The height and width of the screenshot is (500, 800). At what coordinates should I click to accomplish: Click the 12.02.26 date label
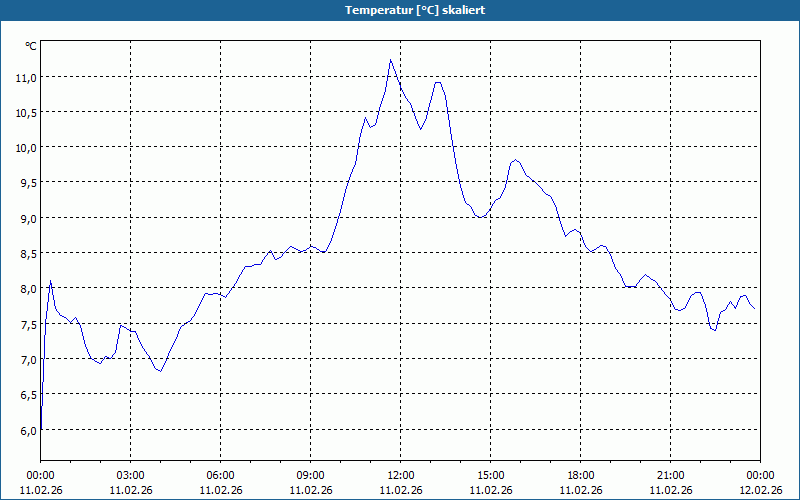760,490
